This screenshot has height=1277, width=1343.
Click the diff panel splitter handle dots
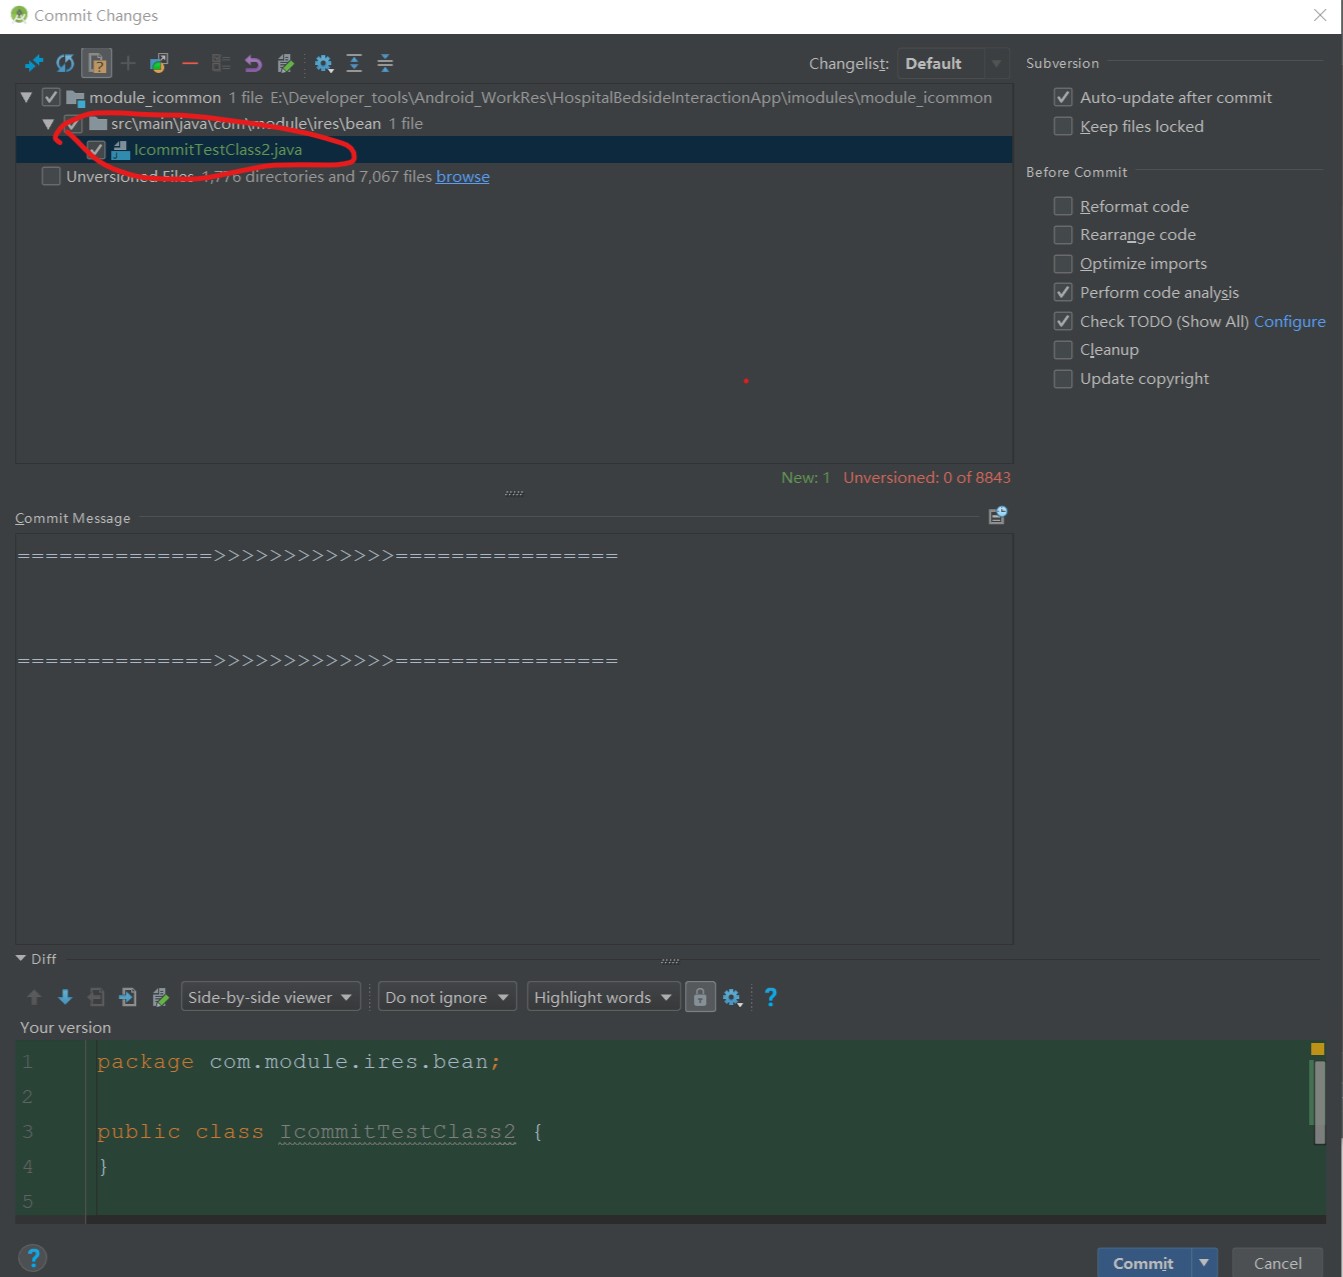670,961
